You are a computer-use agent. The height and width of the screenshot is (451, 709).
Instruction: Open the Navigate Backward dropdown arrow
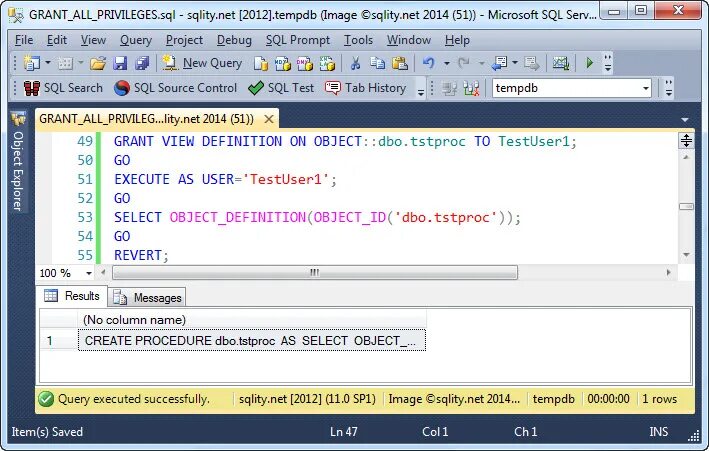click(515, 63)
